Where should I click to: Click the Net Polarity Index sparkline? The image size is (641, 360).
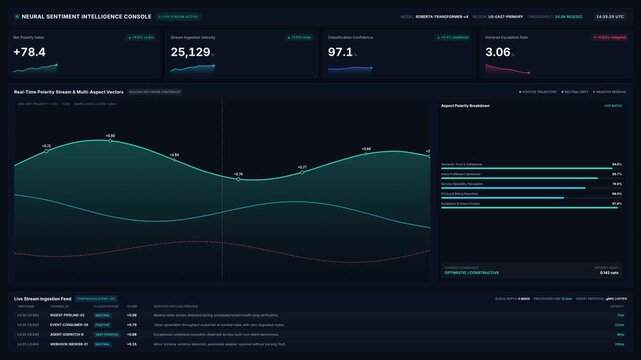pyautogui.click(x=35, y=68)
